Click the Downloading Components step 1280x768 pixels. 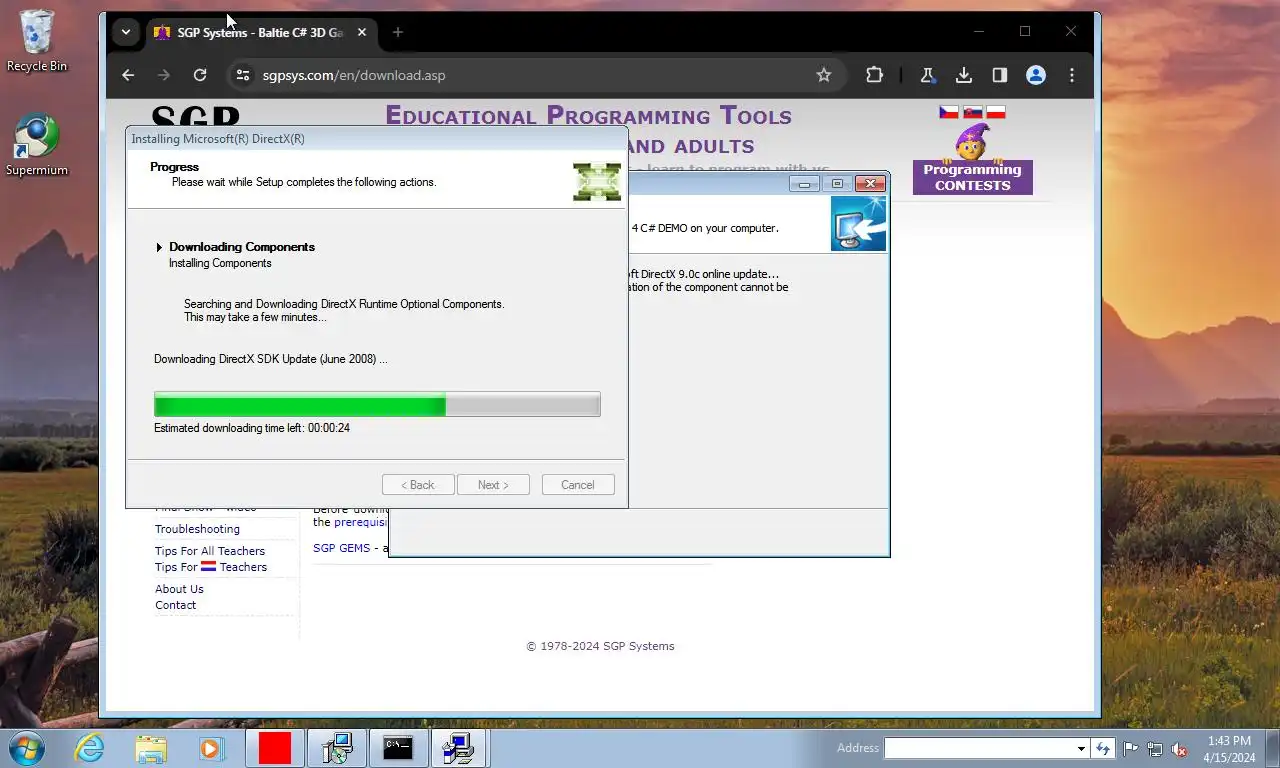(x=242, y=247)
